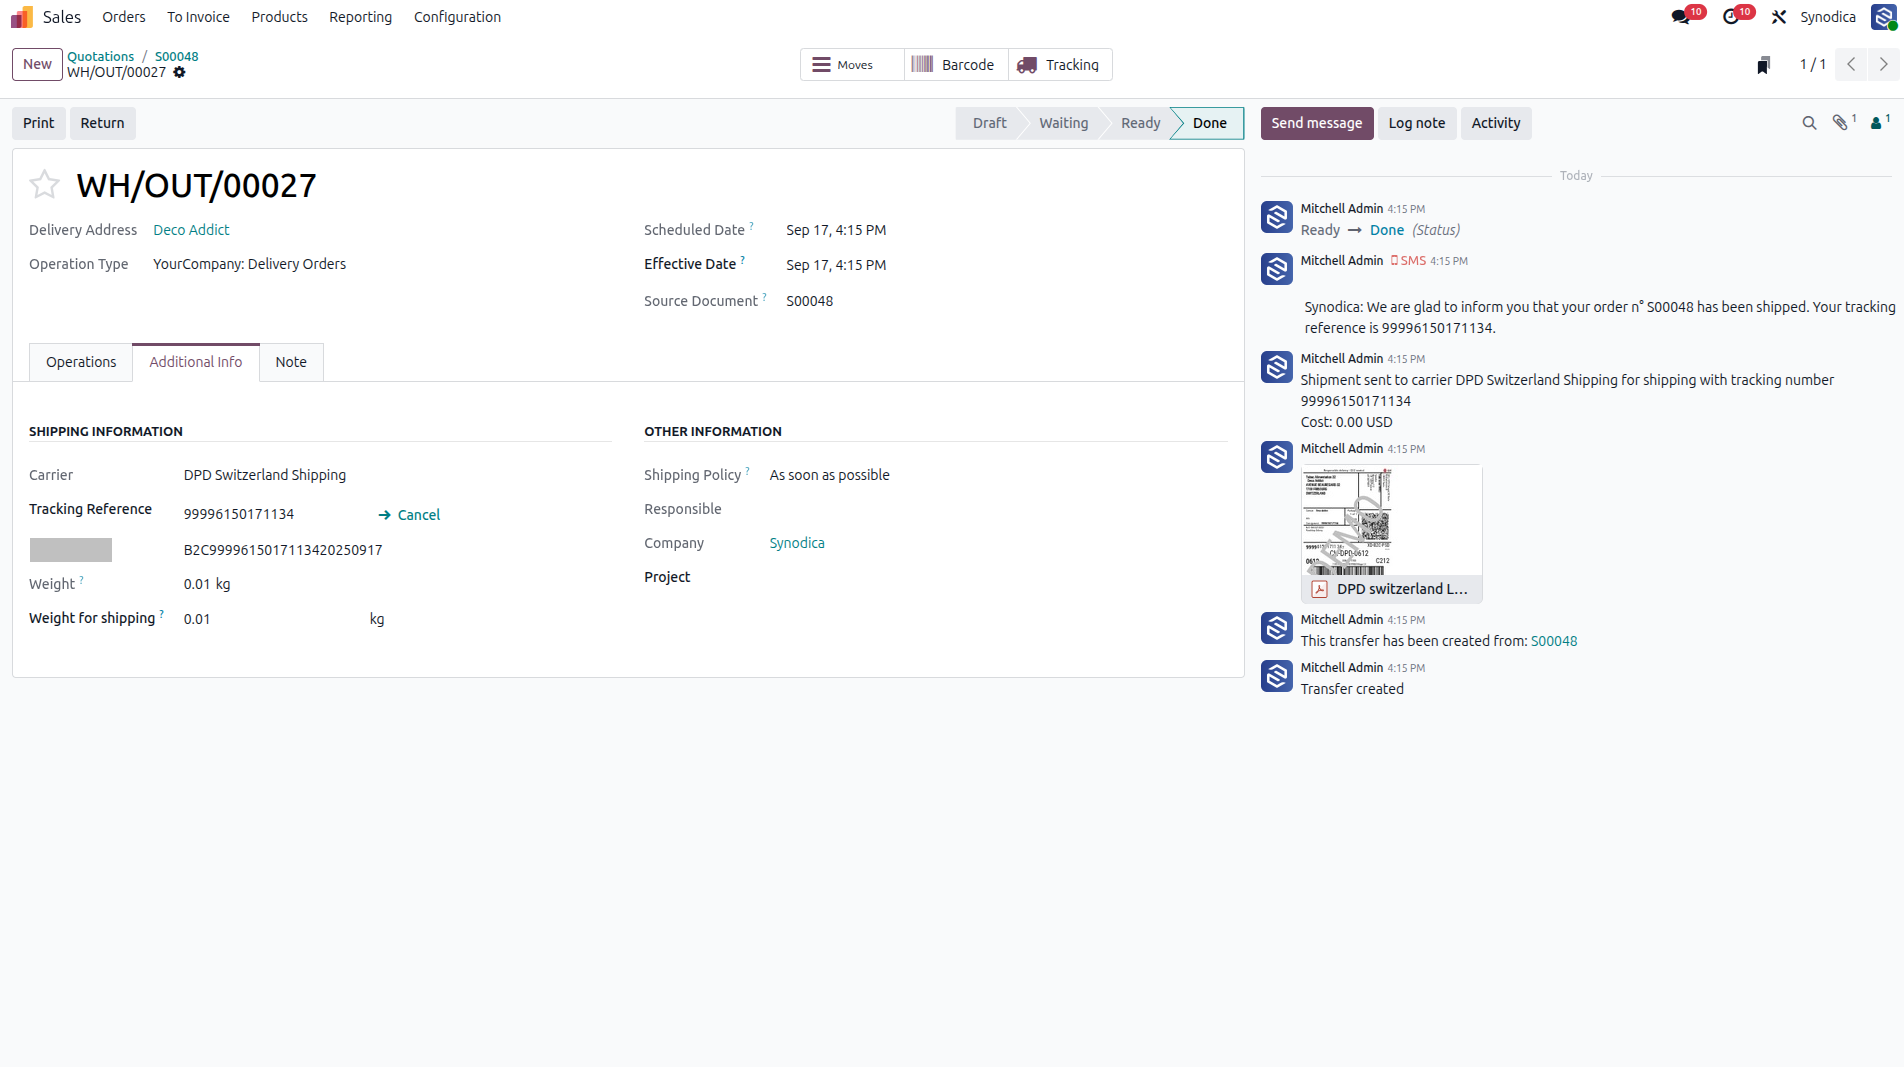
Task: Click the Project field
Action: point(667,577)
